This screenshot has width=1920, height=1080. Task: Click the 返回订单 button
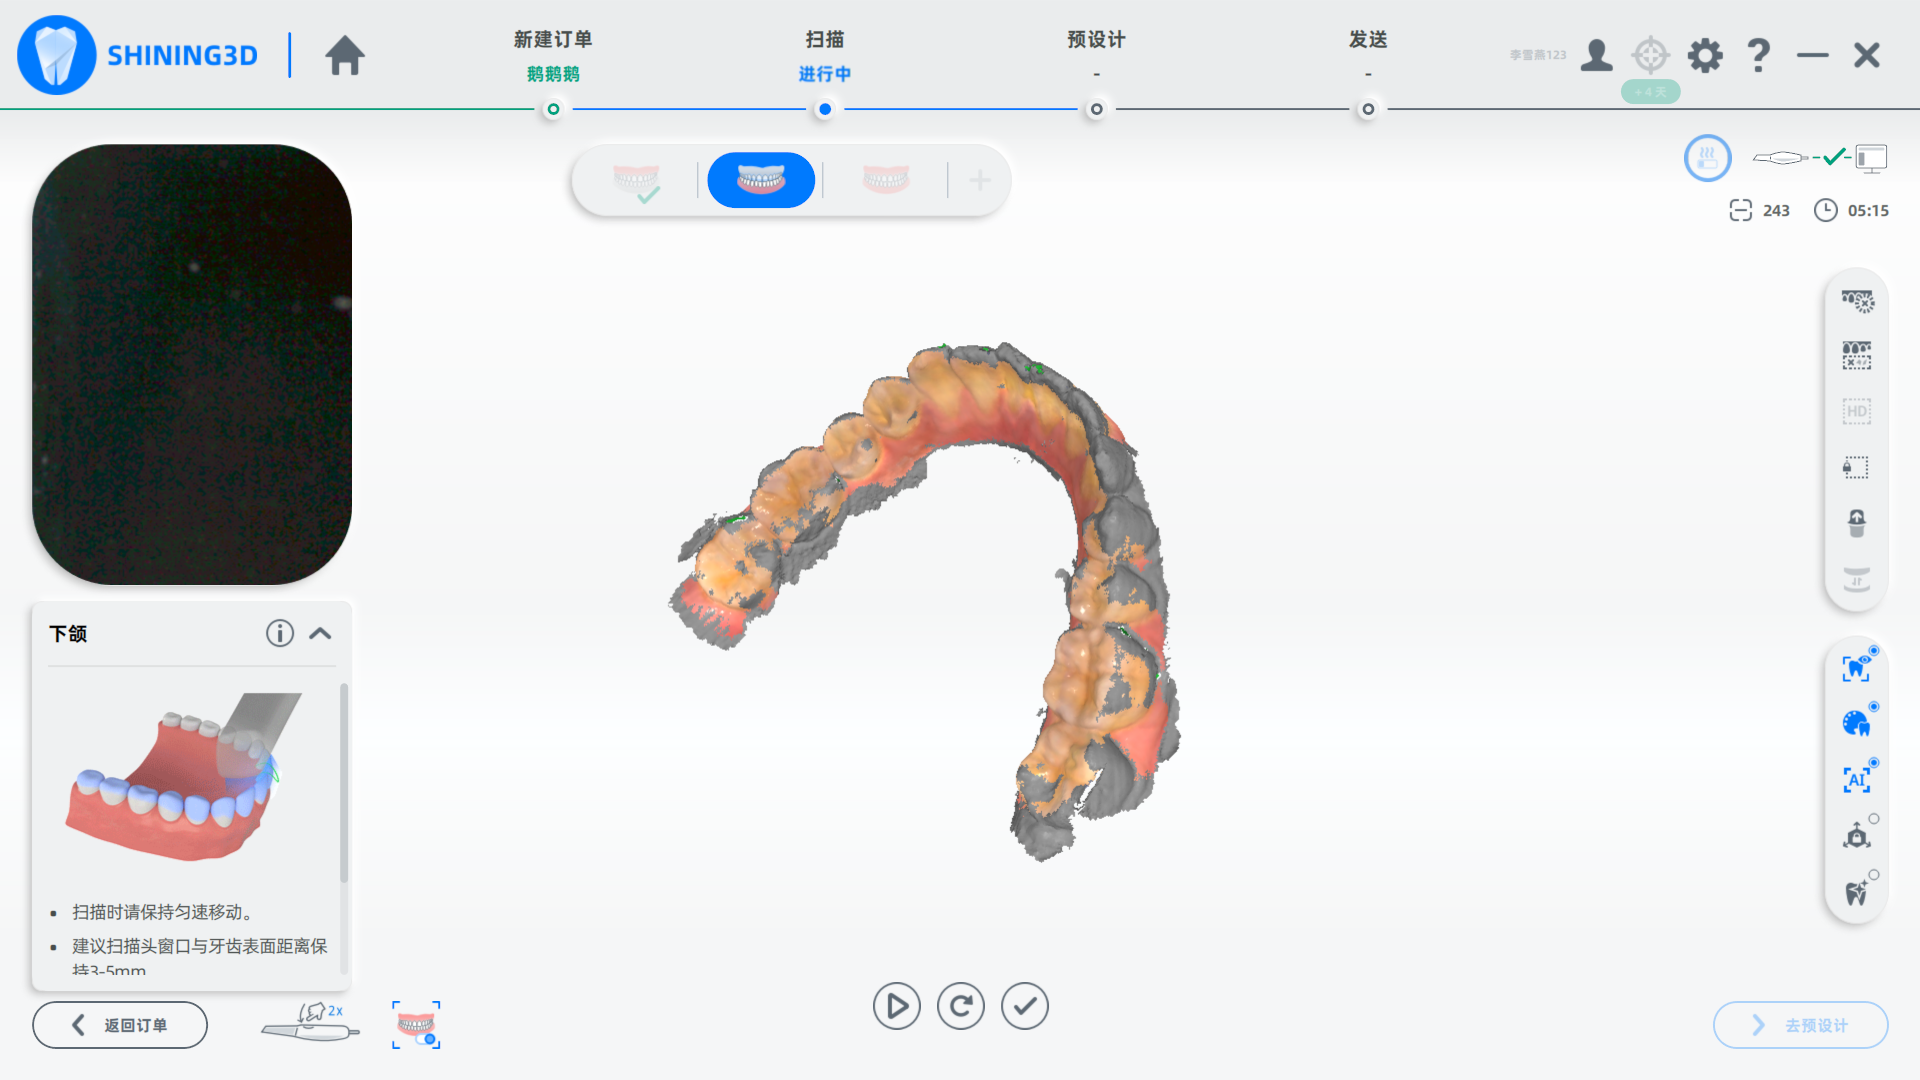click(x=120, y=1025)
